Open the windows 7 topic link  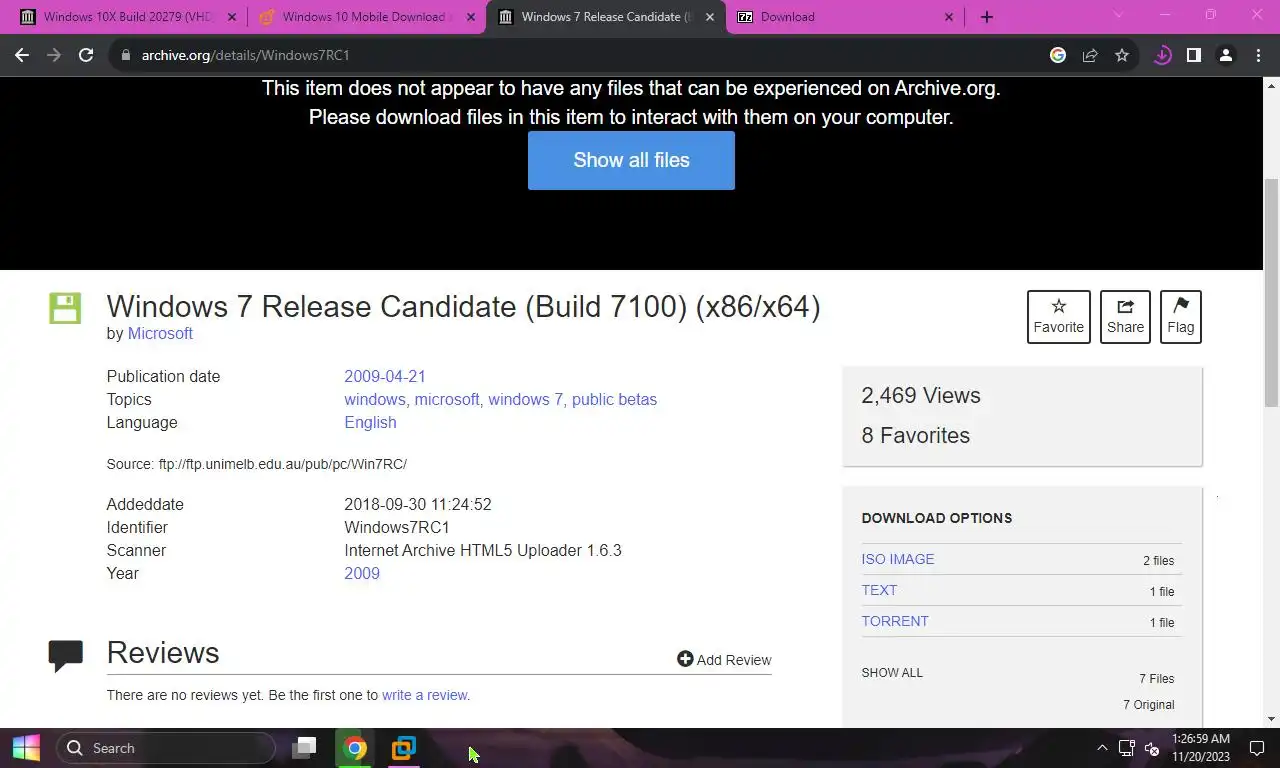[525, 399]
